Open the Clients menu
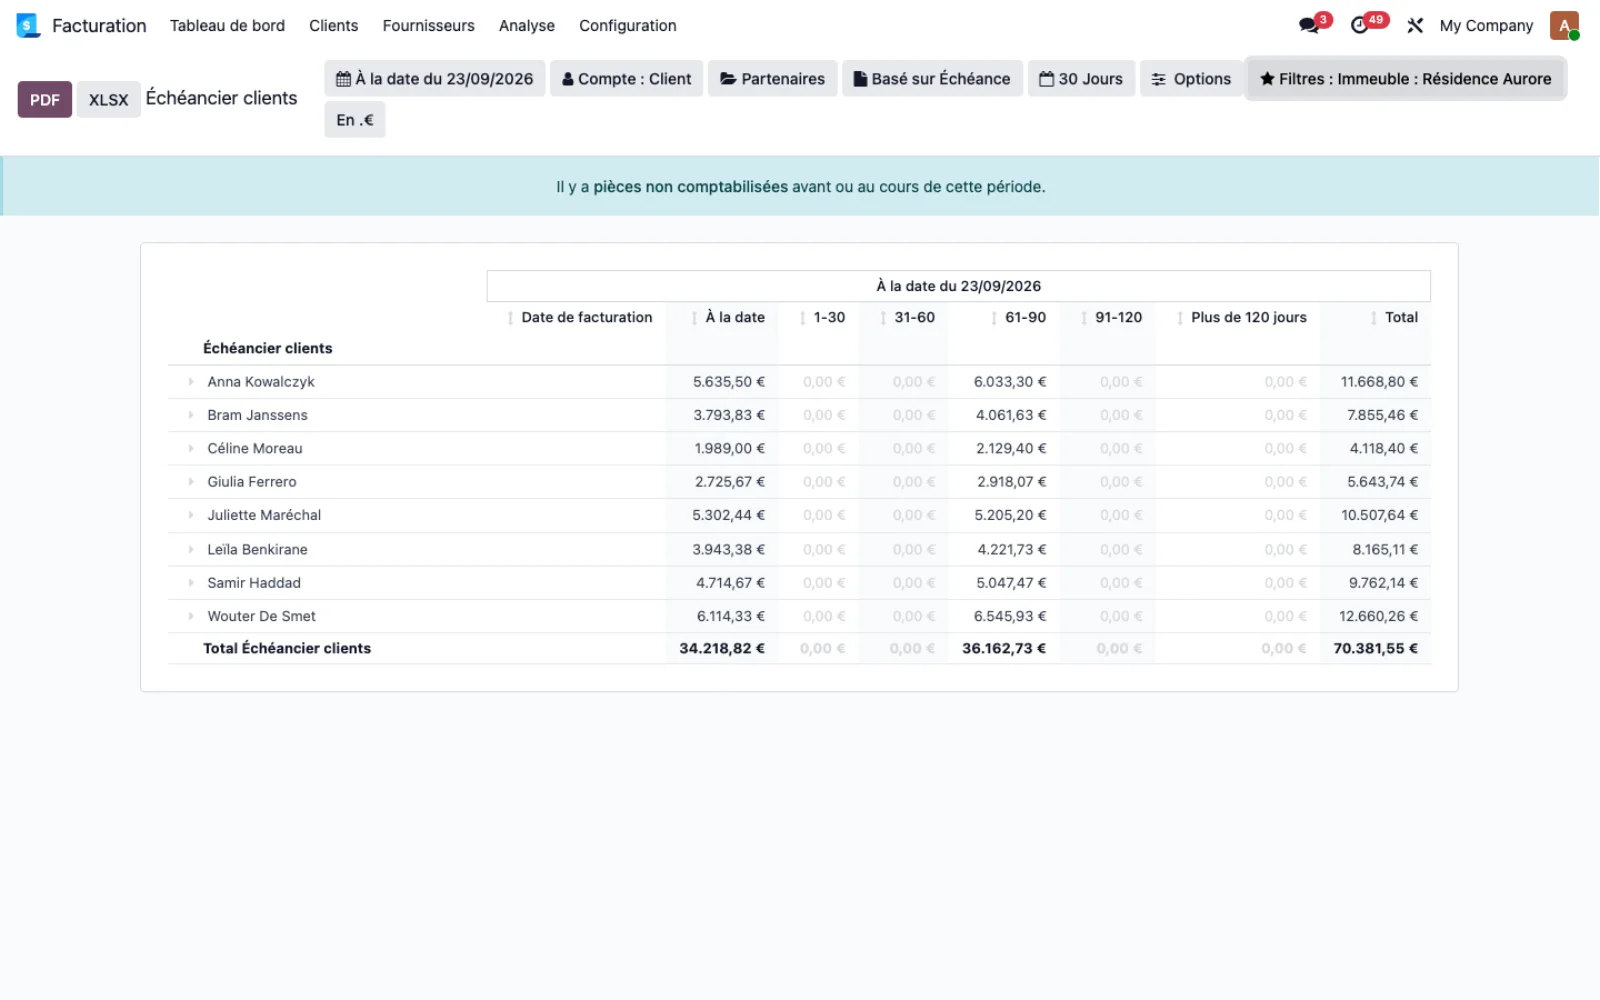 tap(333, 25)
